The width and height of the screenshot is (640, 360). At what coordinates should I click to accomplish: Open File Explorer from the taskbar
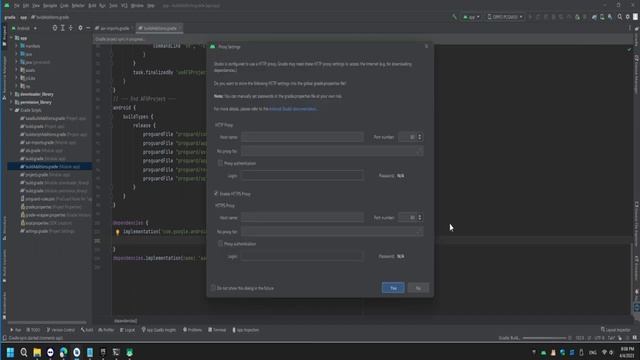[x=37, y=352]
